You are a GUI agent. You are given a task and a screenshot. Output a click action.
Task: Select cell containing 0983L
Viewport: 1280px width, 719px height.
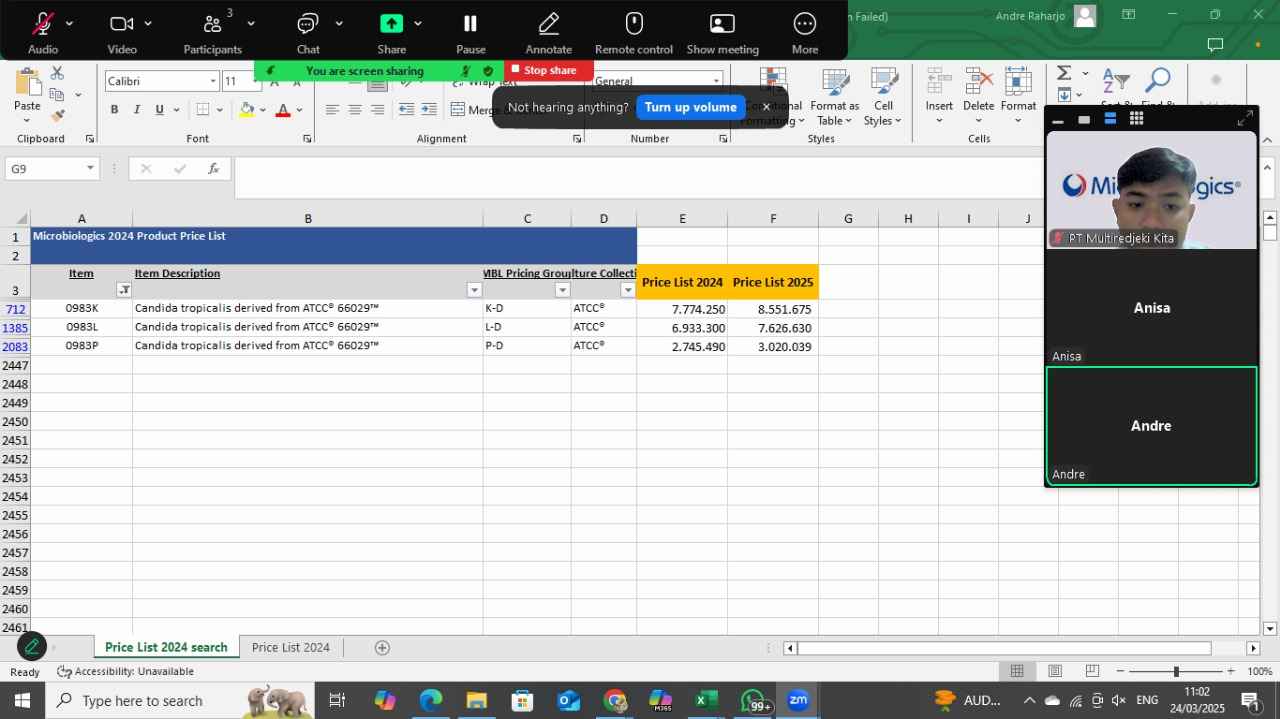click(82, 327)
